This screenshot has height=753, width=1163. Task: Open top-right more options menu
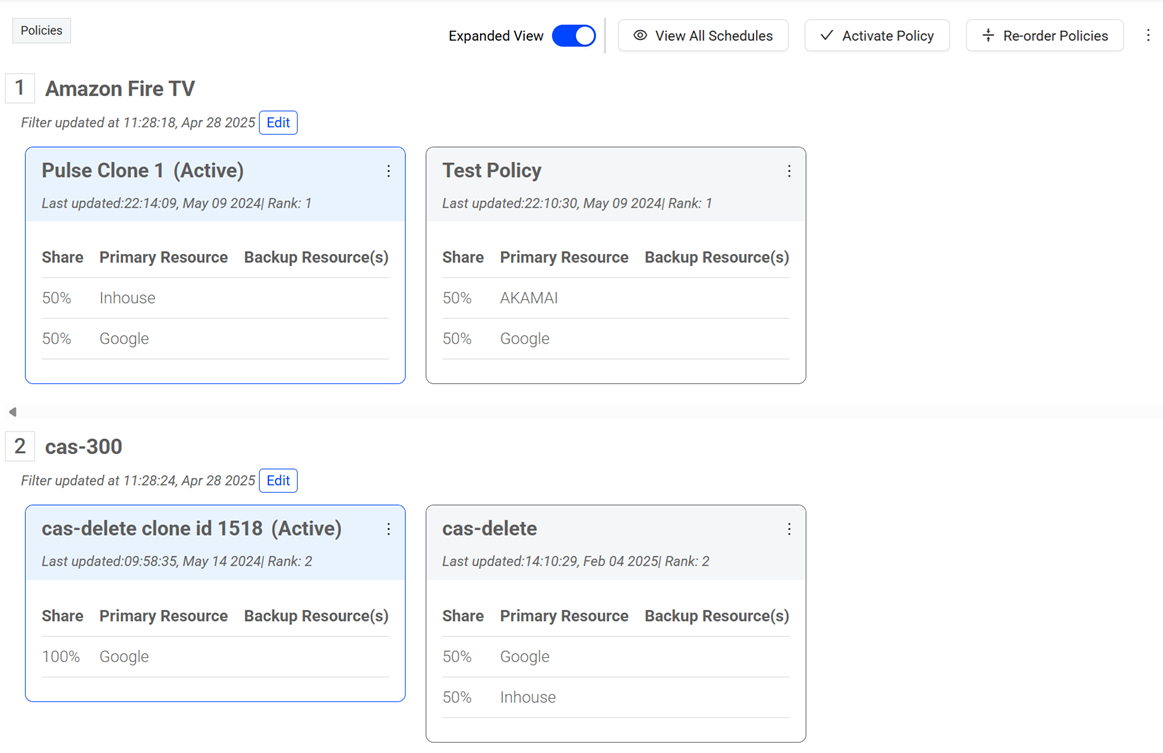point(1148,35)
